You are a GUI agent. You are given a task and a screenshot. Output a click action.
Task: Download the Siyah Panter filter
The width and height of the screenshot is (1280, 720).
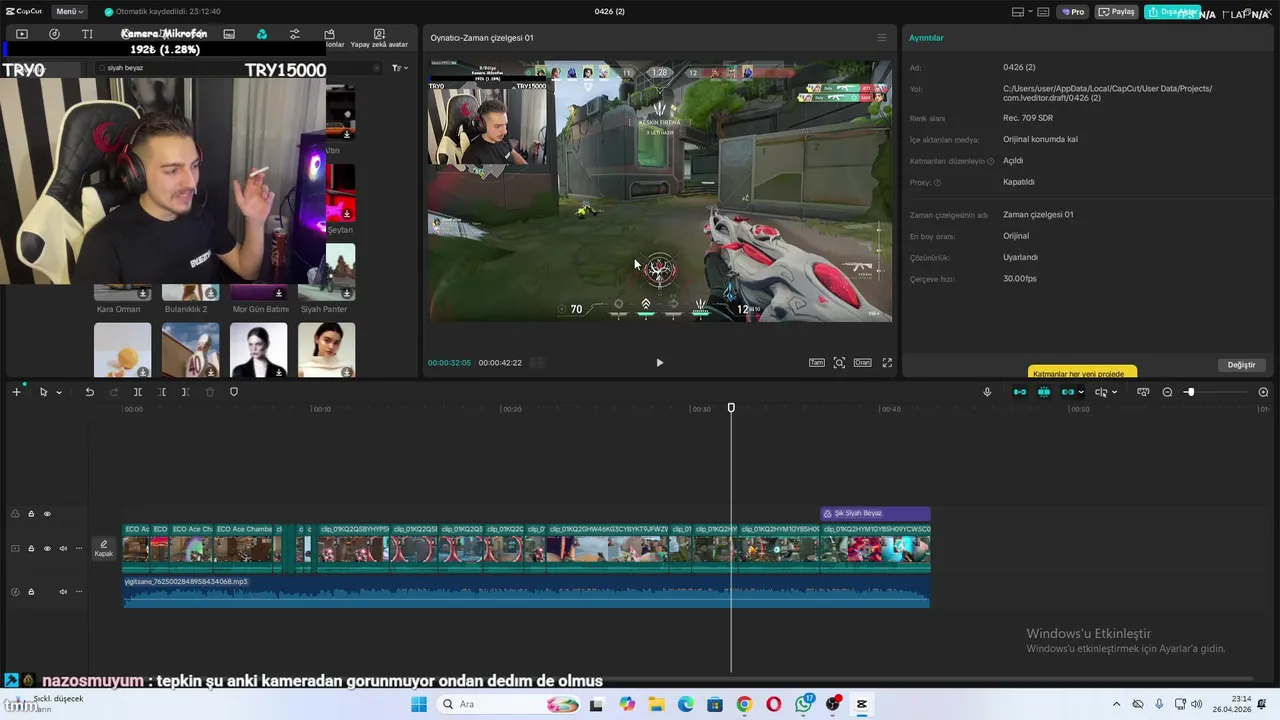[347, 293]
